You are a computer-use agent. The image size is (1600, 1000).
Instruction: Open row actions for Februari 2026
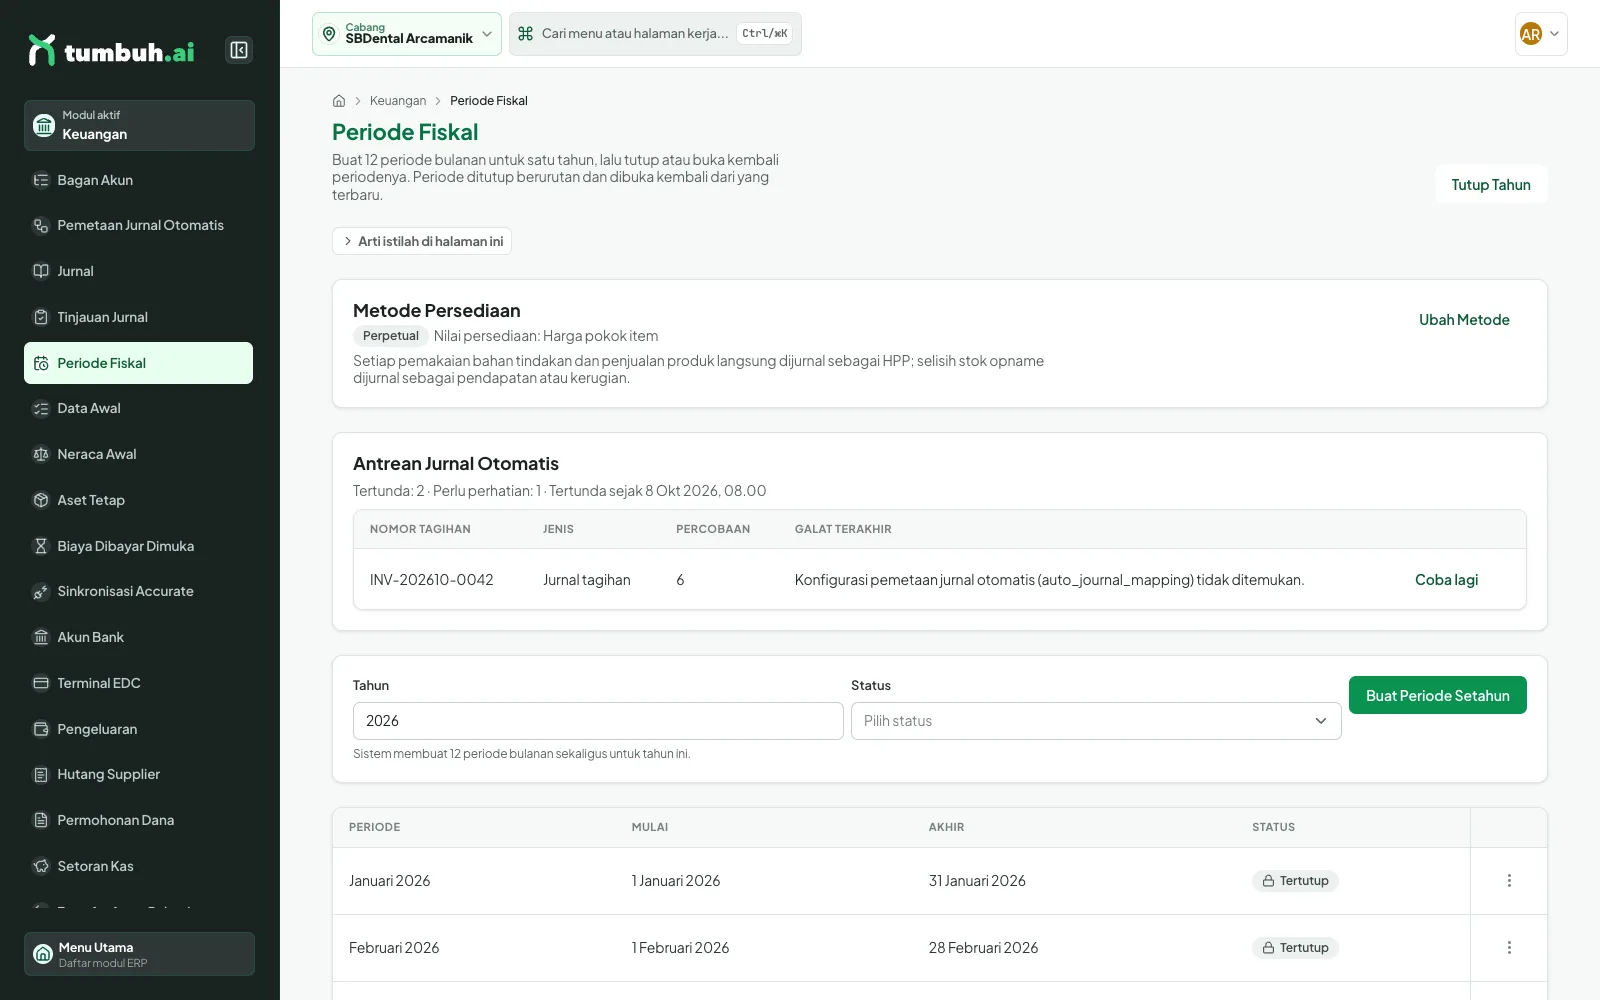1509,948
